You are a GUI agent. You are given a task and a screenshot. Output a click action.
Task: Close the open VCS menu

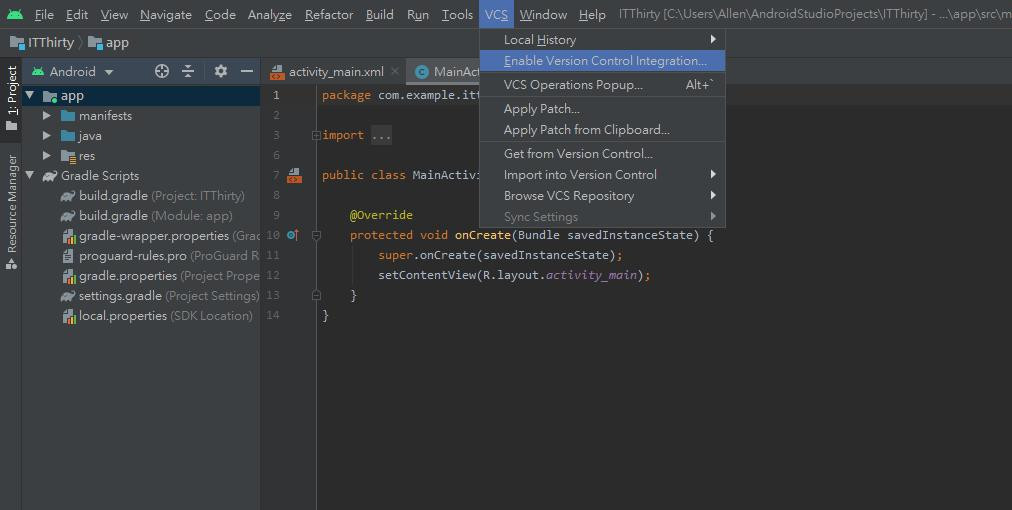[x=496, y=14]
